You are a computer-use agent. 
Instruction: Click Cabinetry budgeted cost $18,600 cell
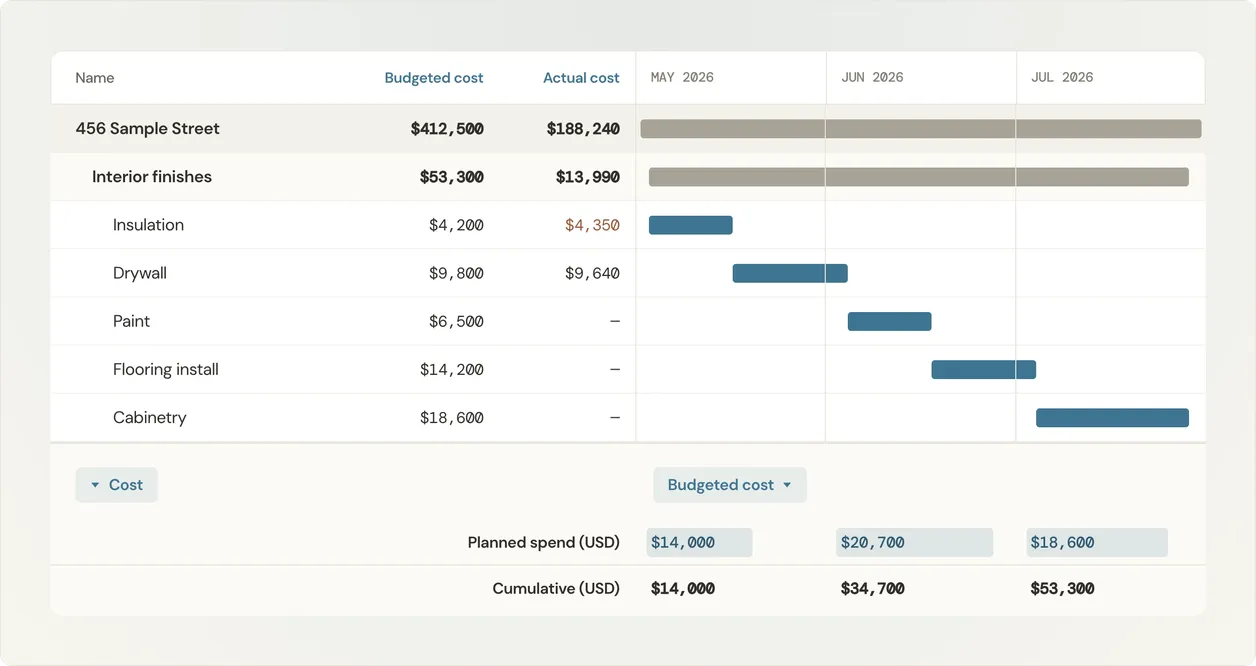point(452,417)
